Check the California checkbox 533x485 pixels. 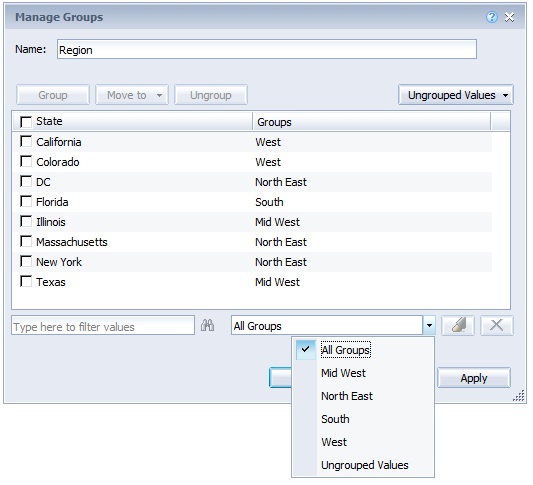coord(26,141)
